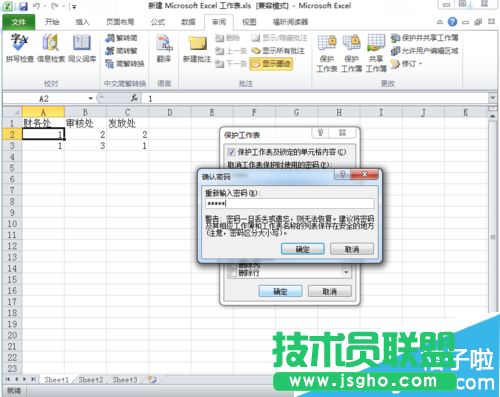The height and width of the screenshot is (397, 500).
Task: Switch to the Page Layout (页面布局) tab
Action: [x=120, y=22]
